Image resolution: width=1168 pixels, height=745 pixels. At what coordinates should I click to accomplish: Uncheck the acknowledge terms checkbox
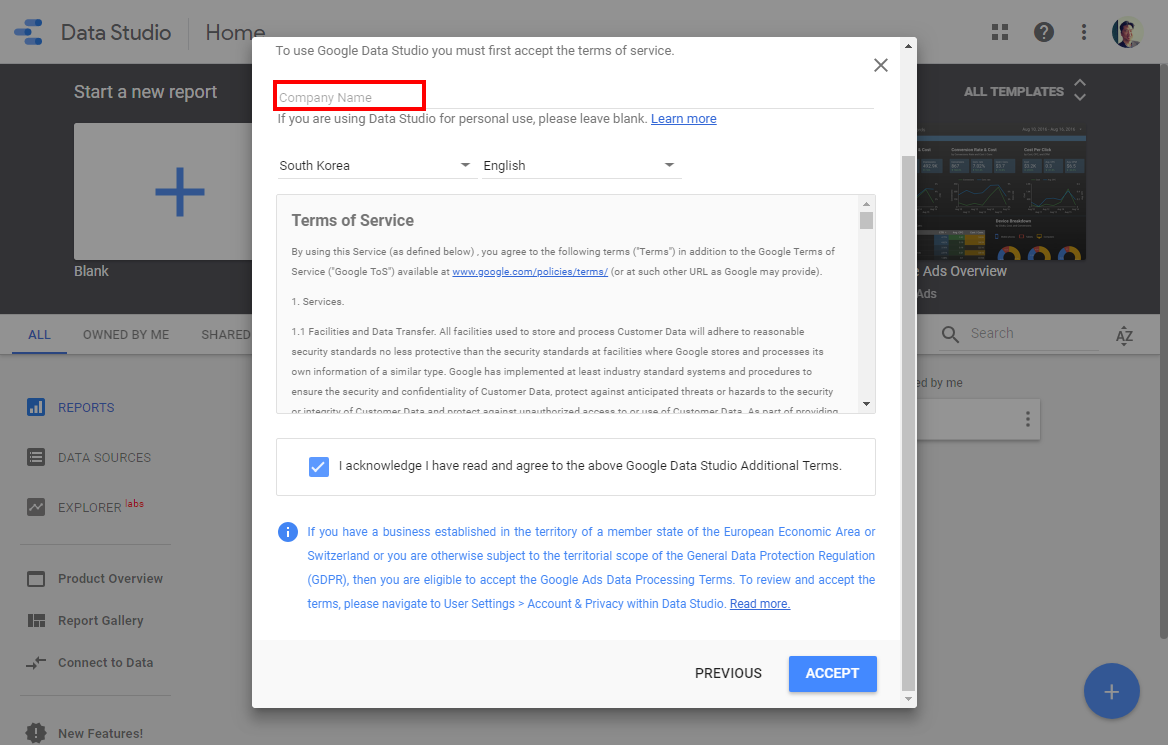(x=319, y=466)
